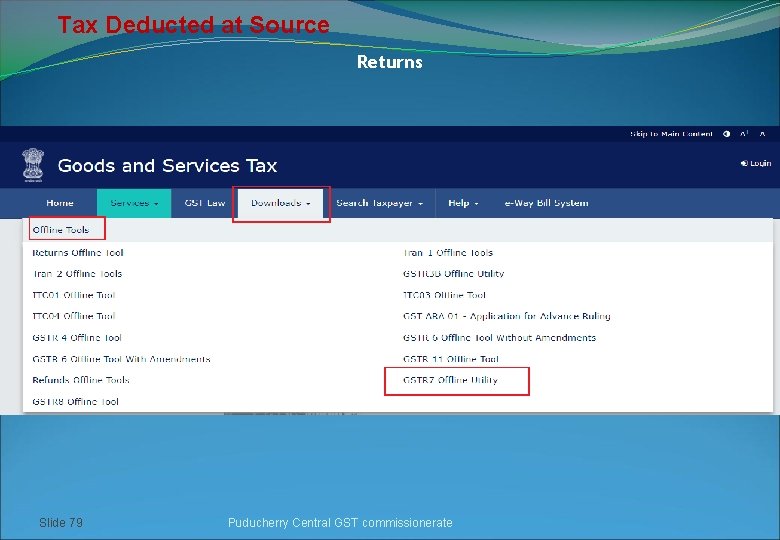The width and height of the screenshot is (780, 540).
Task: Click the Tax Deducted at Source heading
Action: tap(194, 25)
